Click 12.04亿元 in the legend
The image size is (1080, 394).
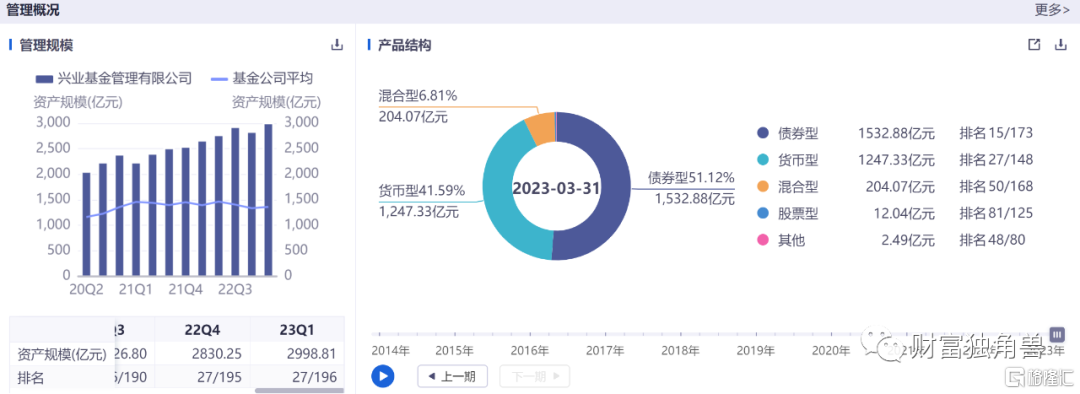904,214
